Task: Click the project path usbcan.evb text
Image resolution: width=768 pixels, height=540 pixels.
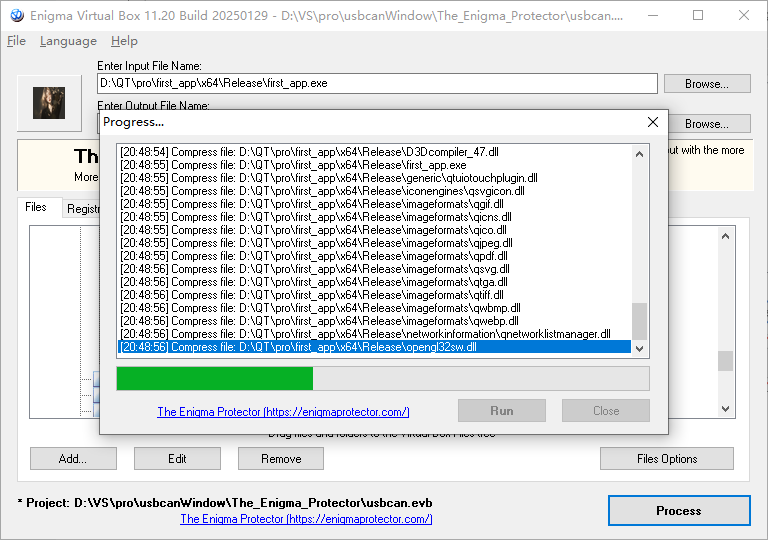Action: tap(225, 503)
